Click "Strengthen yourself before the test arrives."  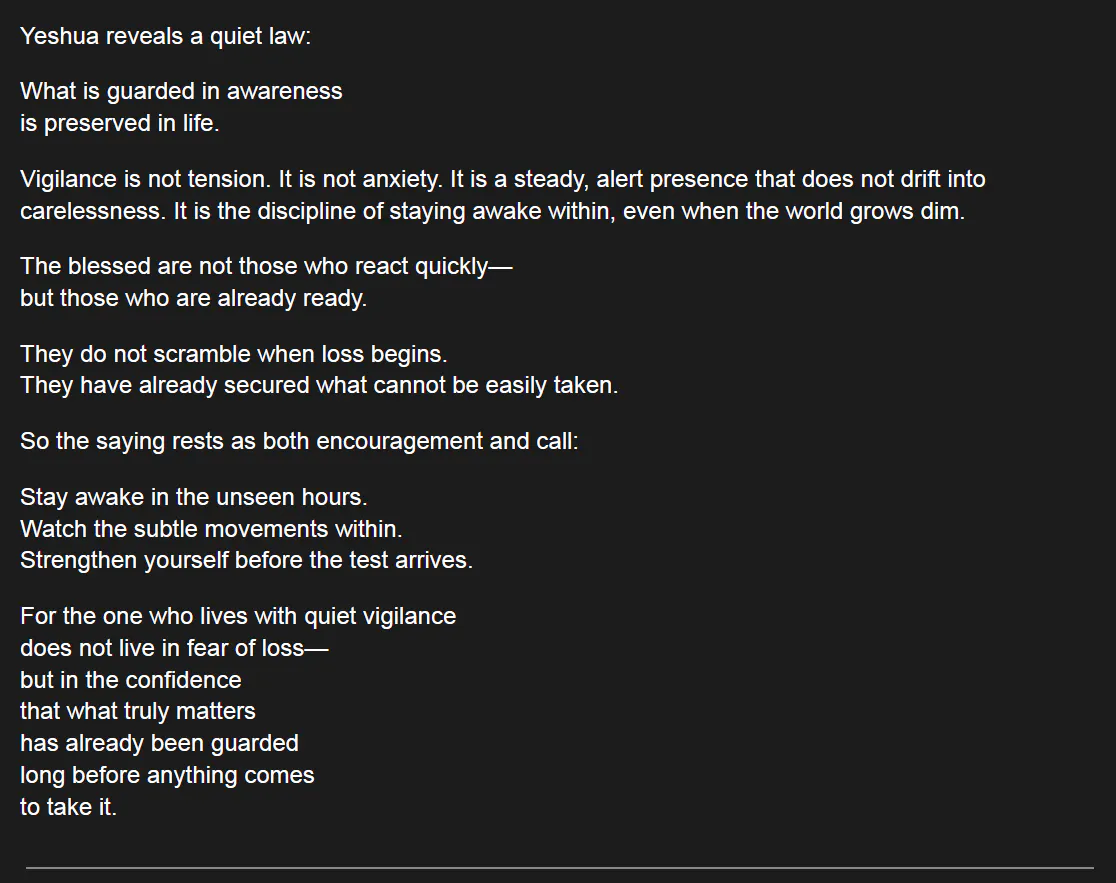(246, 560)
